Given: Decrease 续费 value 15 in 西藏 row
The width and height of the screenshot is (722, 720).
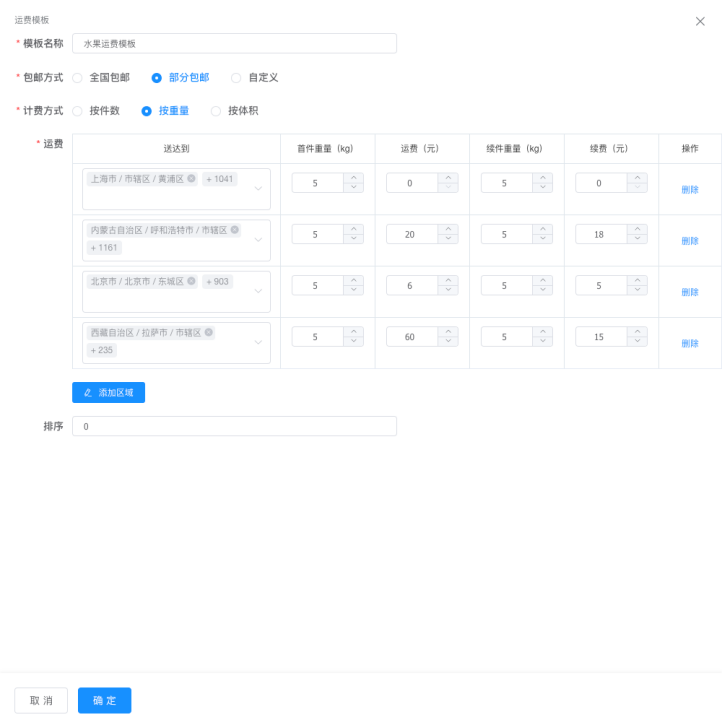Looking at the screenshot, I should (637, 341).
